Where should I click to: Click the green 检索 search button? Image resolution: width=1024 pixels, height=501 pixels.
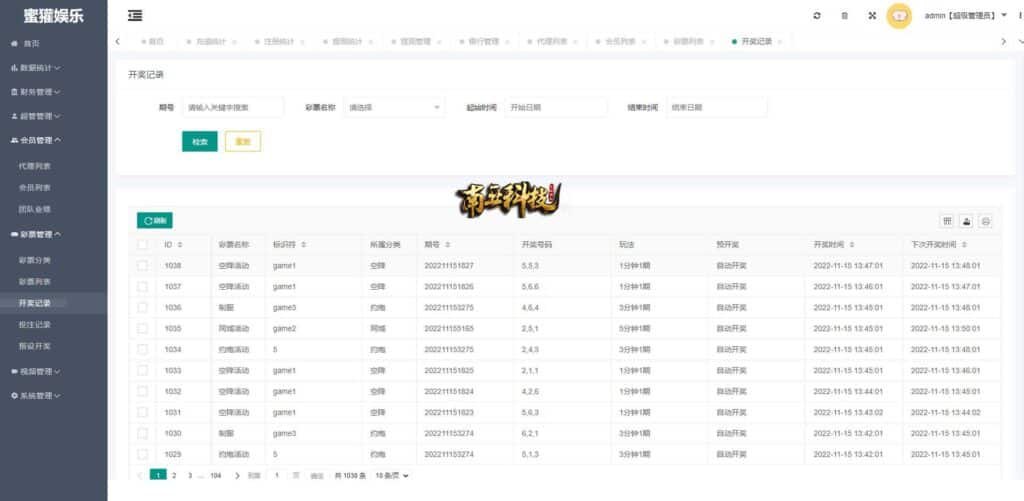(x=199, y=142)
